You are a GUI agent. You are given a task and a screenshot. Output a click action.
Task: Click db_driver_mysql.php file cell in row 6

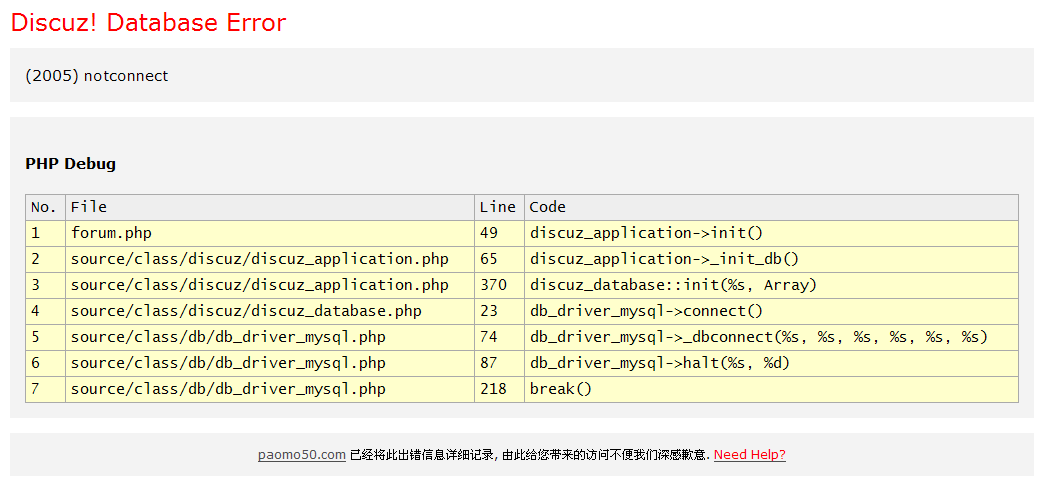(270, 363)
